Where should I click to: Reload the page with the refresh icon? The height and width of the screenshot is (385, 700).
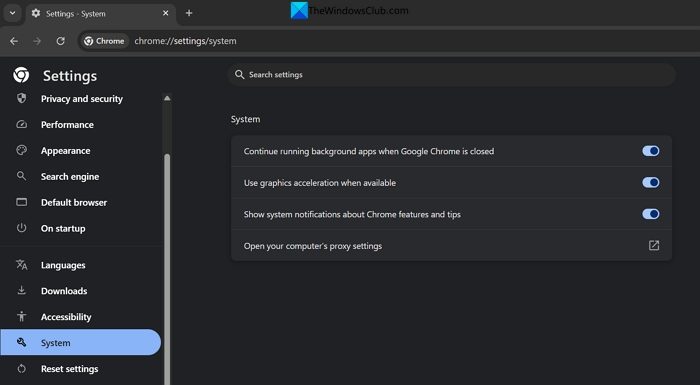(60, 41)
